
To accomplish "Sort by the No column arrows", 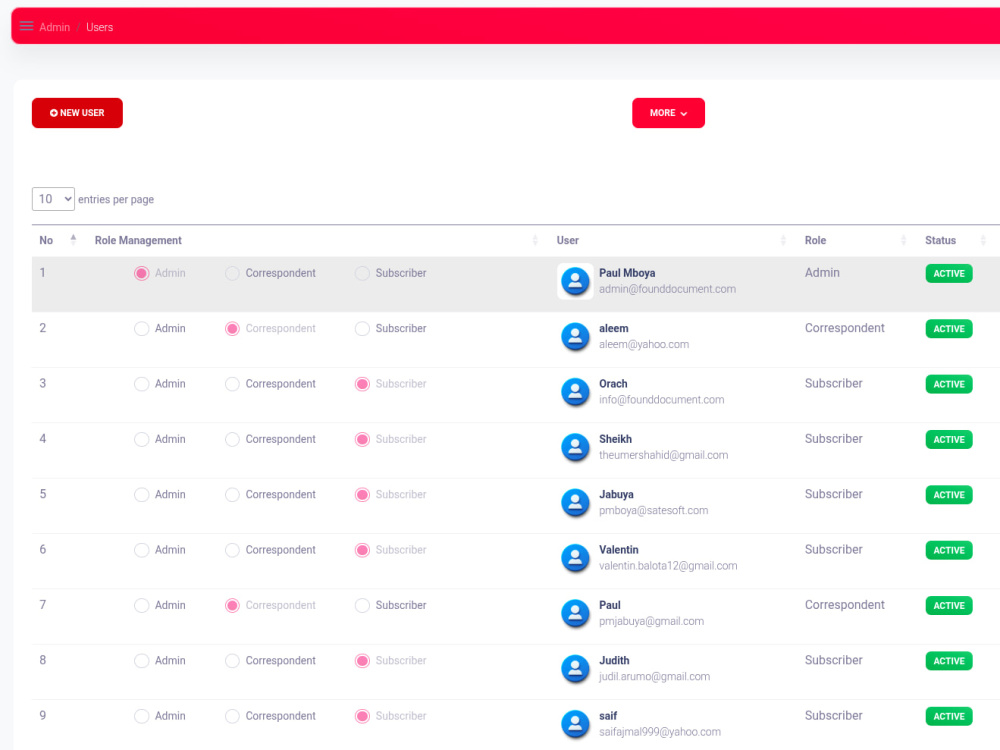I will 73,240.
